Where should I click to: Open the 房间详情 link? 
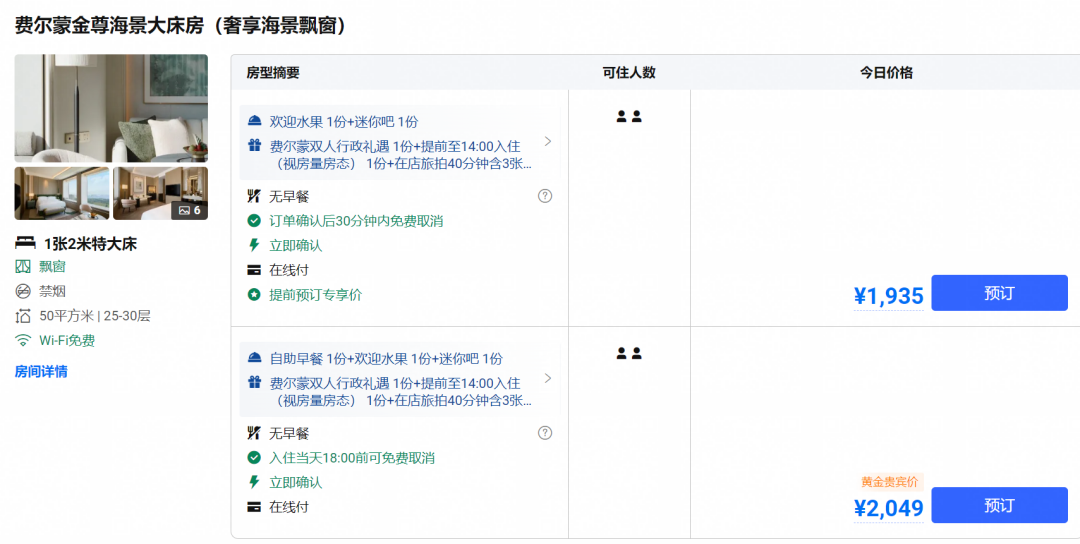click(41, 372)
